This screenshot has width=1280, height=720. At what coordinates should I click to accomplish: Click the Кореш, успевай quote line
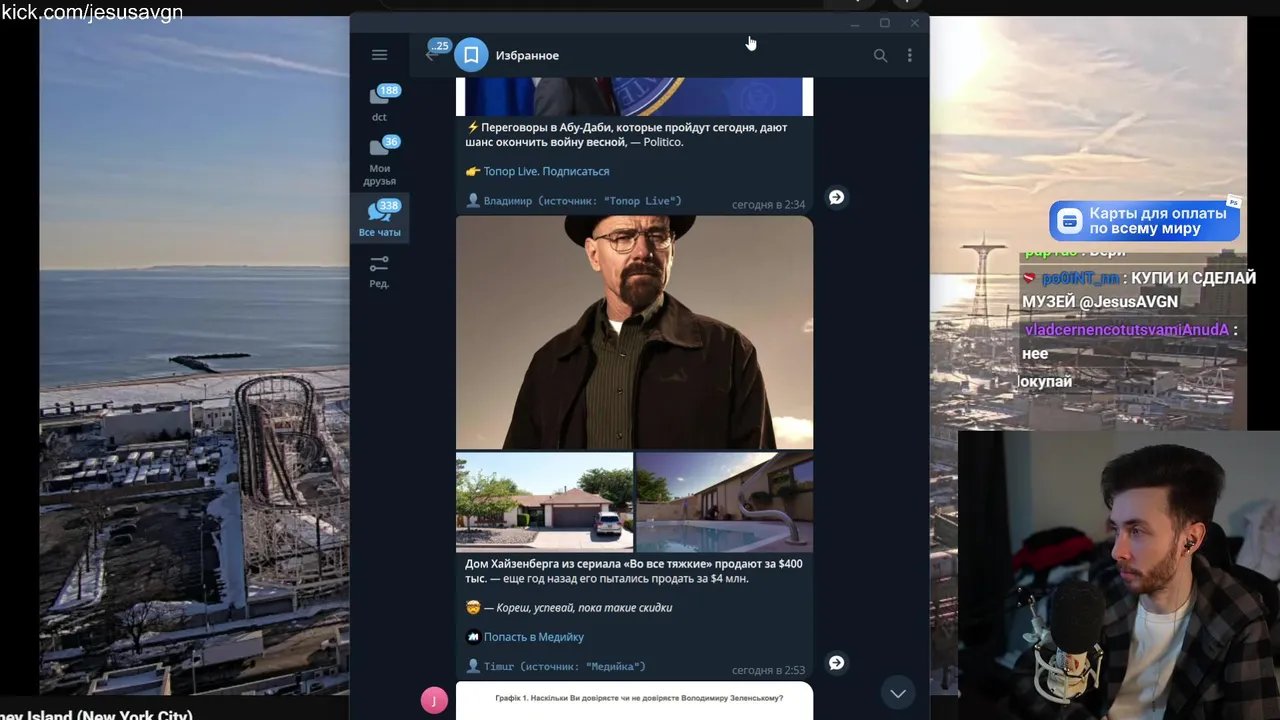coord(568,608)
